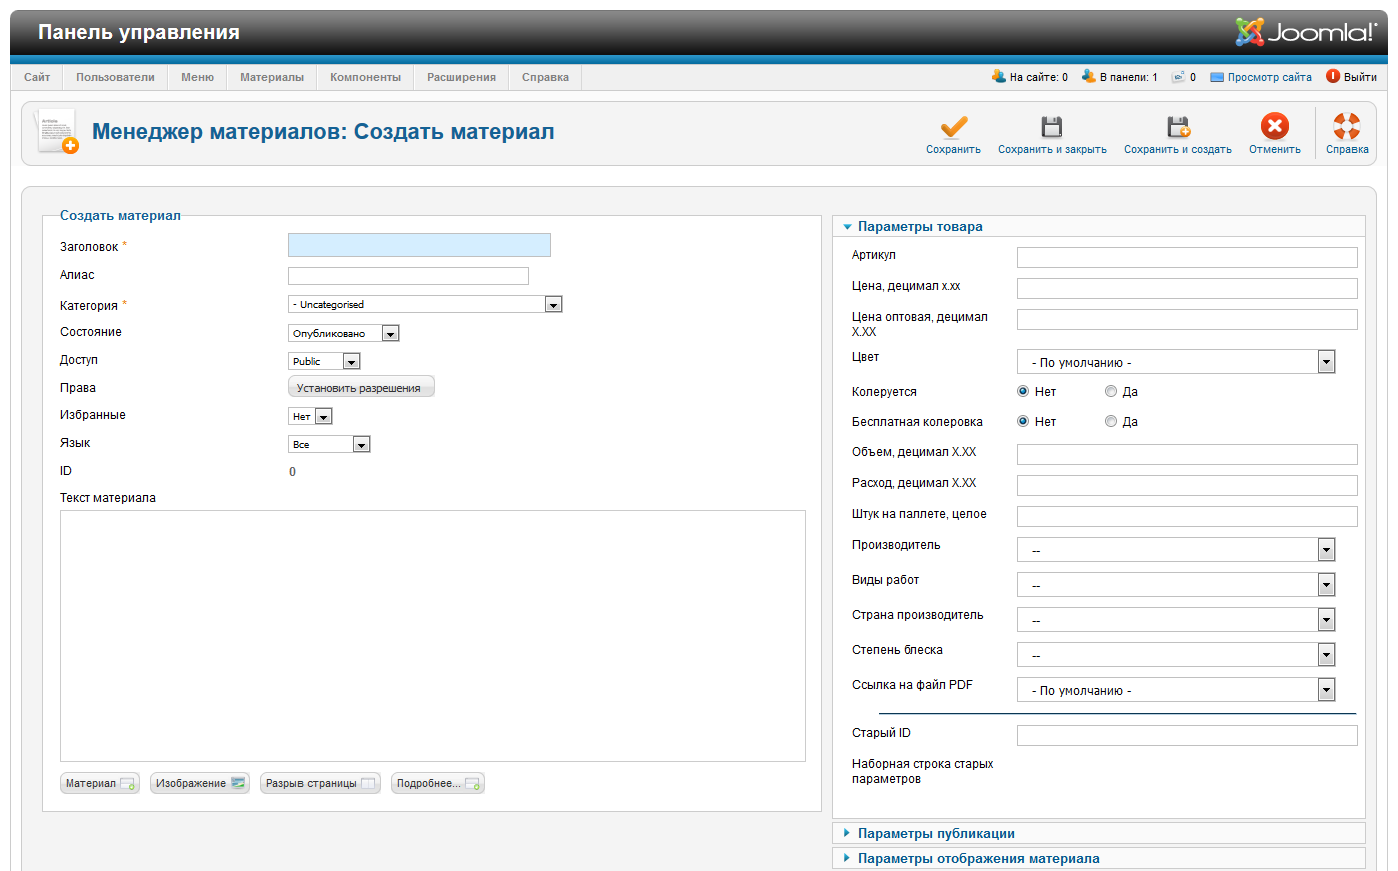Select Да for Колеруется
This screenshot has height=871, width=1398.
point(1111,392)
